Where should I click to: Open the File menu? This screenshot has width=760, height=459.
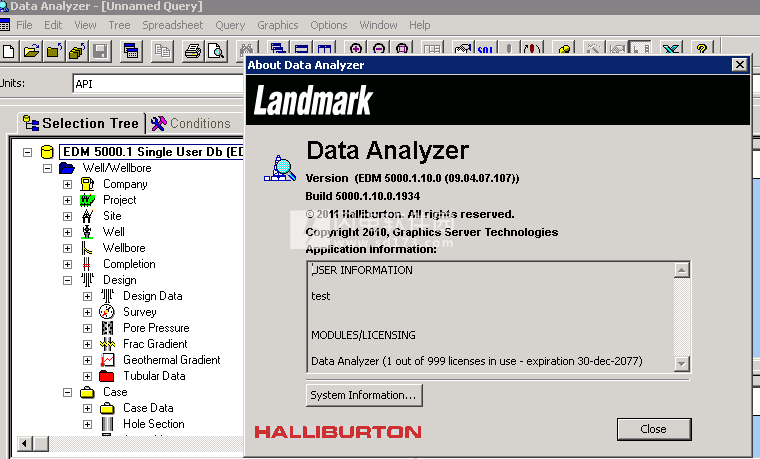tap(24, 25)
